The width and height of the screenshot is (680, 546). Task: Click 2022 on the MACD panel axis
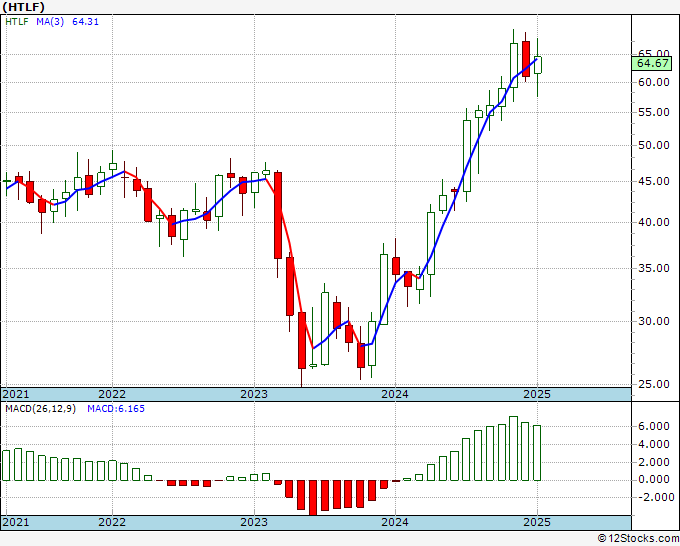[112, 522]
